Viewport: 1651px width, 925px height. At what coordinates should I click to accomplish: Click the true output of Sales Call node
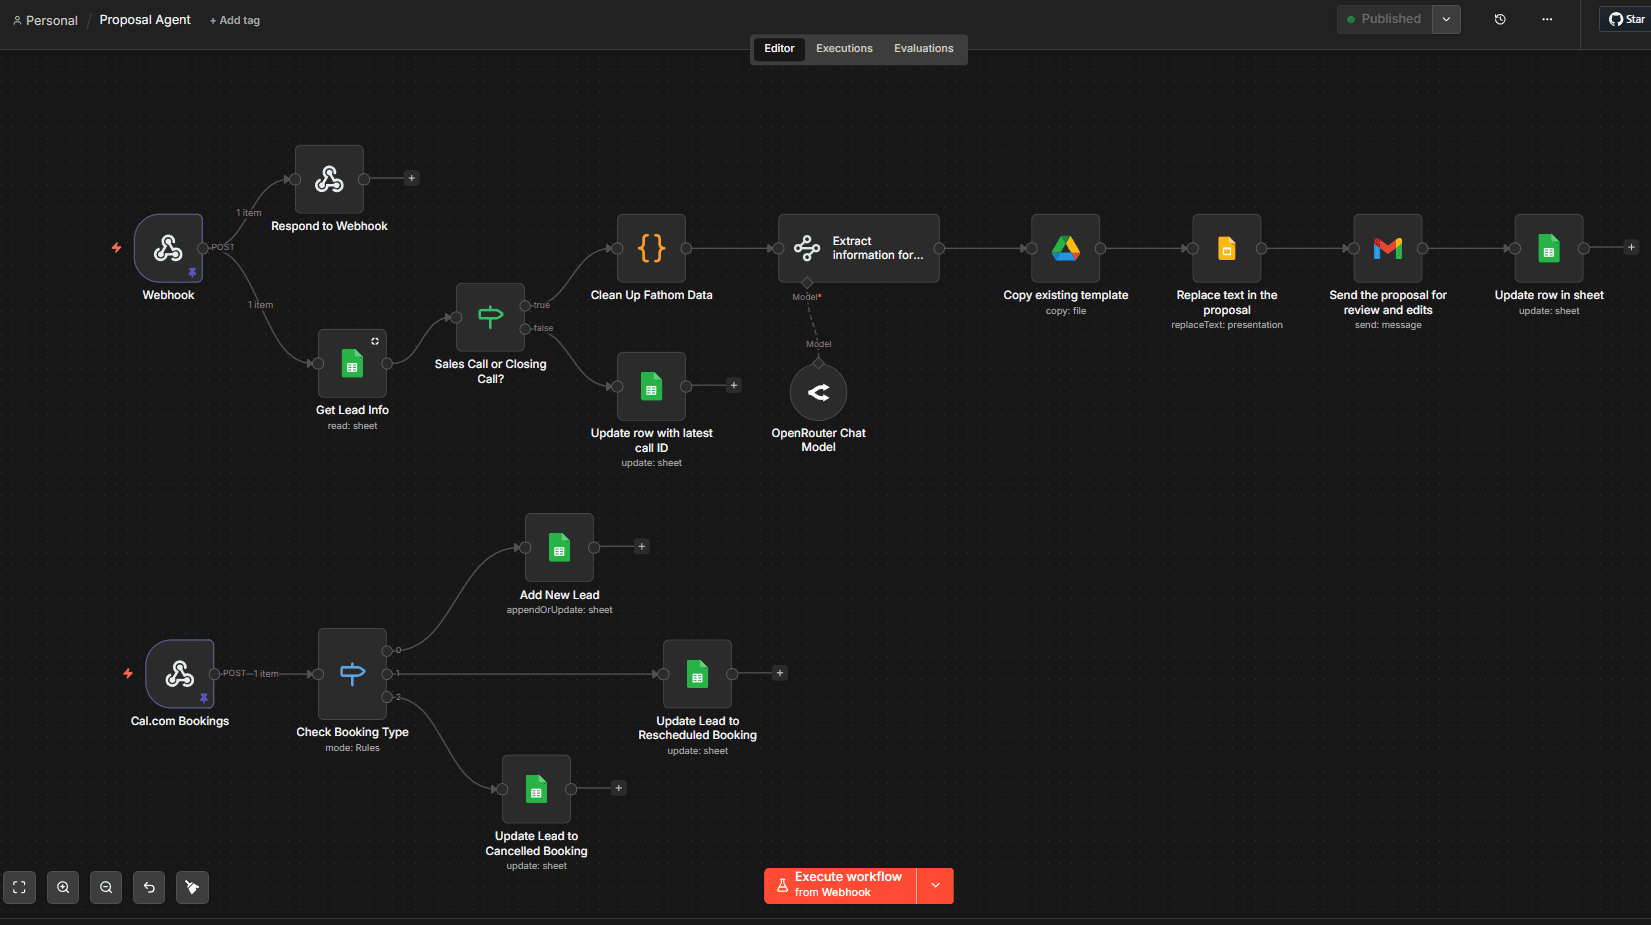click(x=525, y=305)
